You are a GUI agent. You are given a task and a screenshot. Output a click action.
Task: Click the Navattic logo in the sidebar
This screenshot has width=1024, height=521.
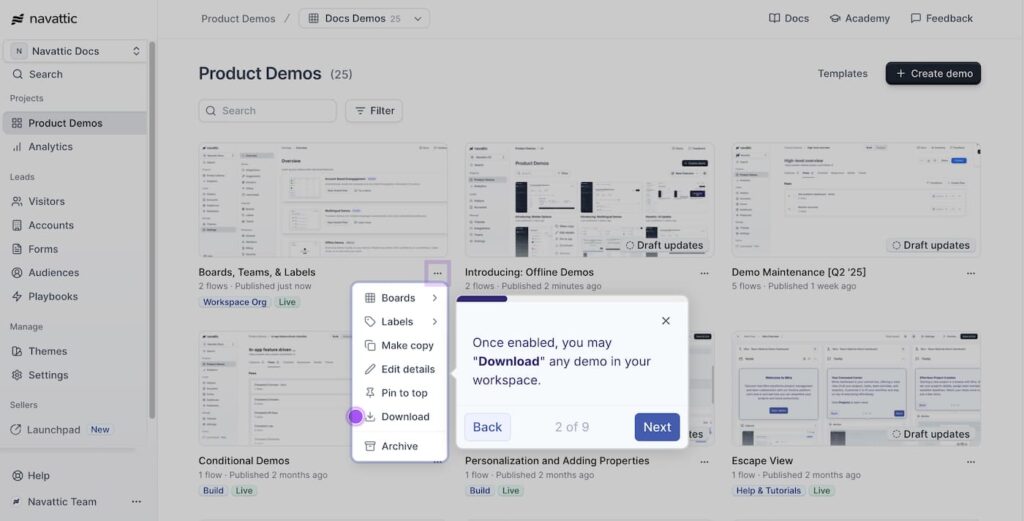click(44, 18)
